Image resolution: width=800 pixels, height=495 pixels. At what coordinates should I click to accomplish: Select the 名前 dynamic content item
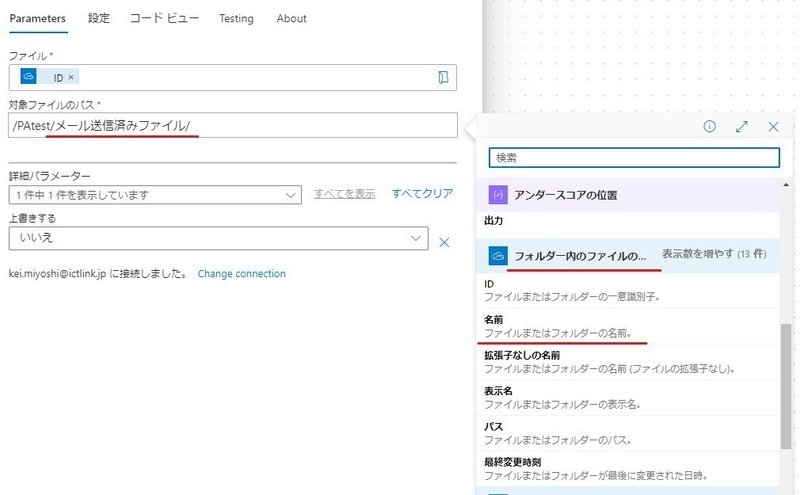tap(628, 326)
